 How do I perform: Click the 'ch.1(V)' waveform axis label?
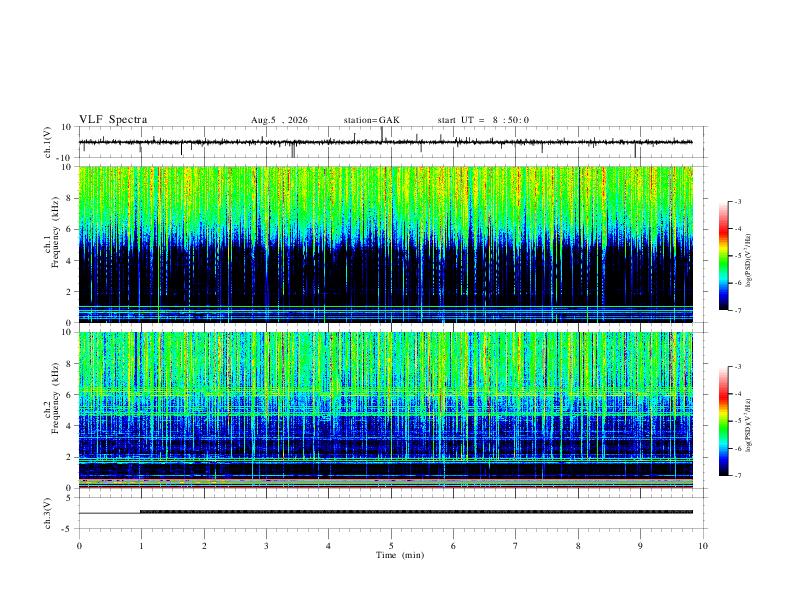coord(48,142)
